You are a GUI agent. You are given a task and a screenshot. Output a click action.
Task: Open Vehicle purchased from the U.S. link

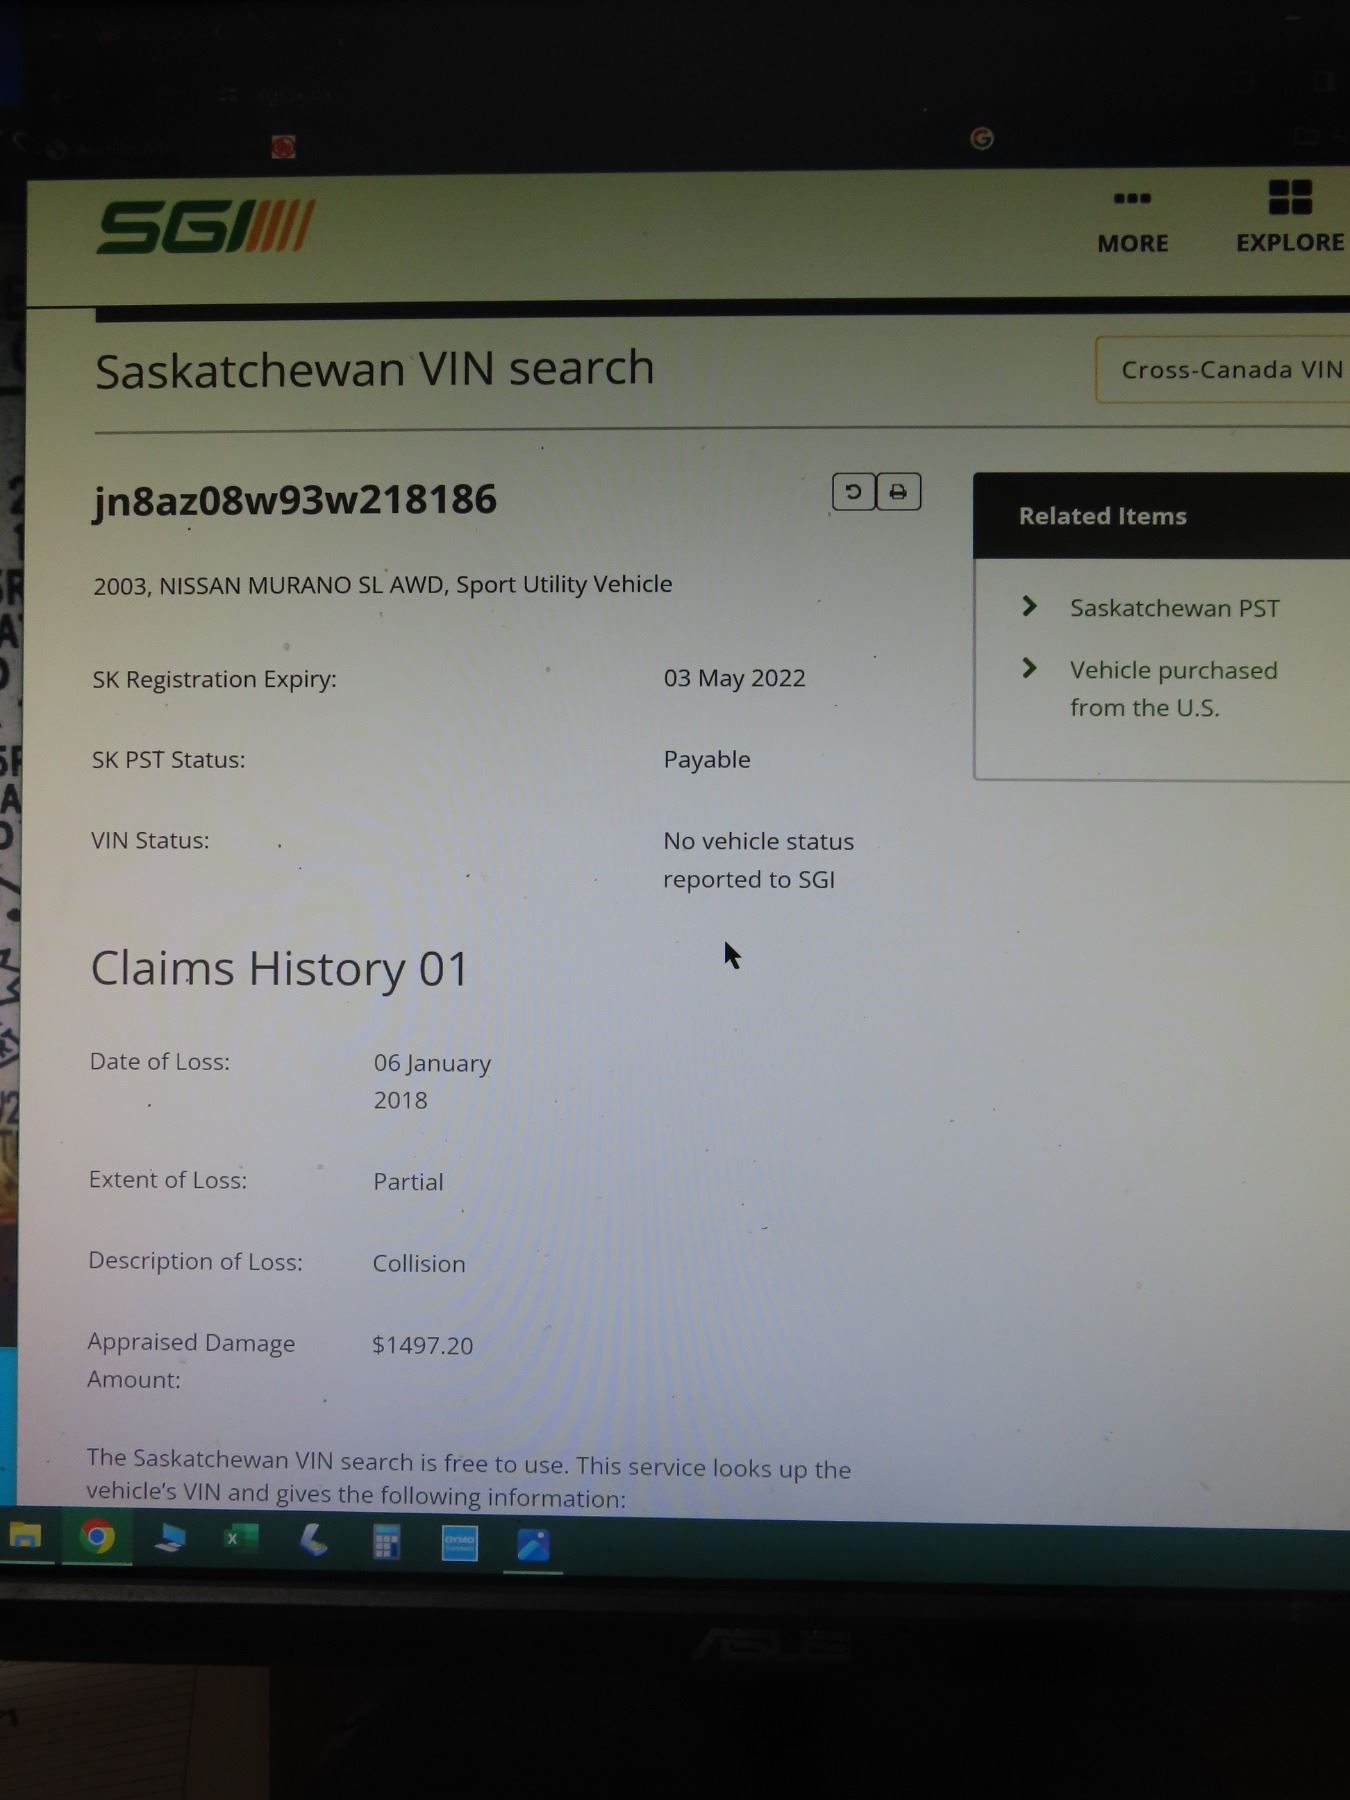1172,688
